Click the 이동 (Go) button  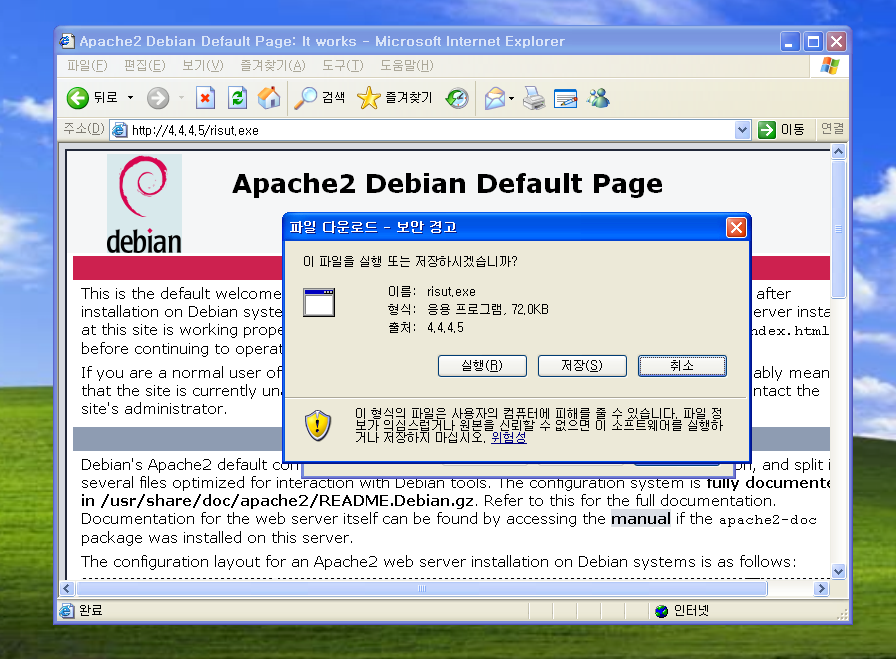782,130
